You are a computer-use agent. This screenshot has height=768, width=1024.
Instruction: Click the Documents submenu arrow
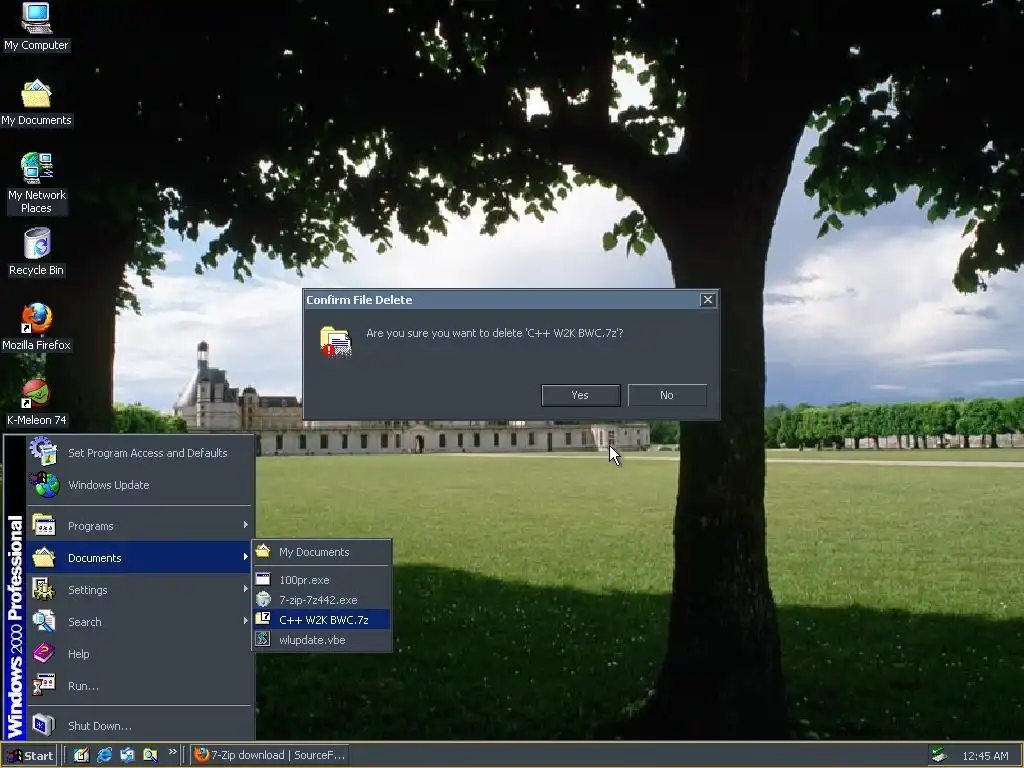tap(246, 557)
